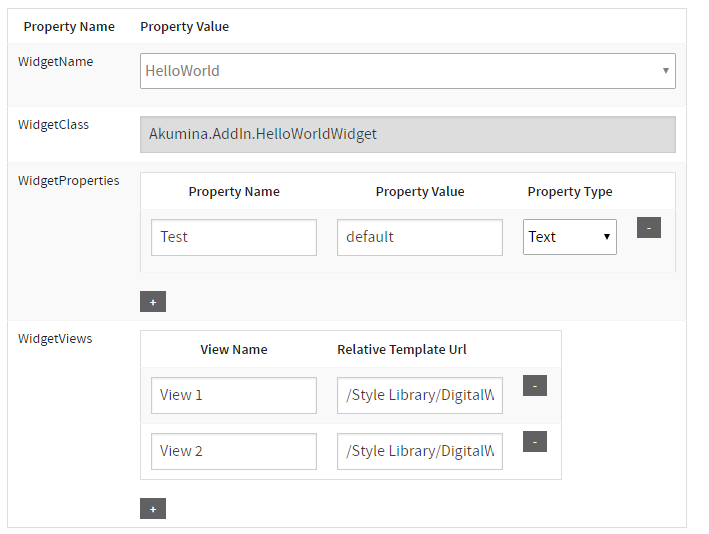The height and width of the screenshot is (534, 709).
Task: Remove the Test property row
Action: 648,228
